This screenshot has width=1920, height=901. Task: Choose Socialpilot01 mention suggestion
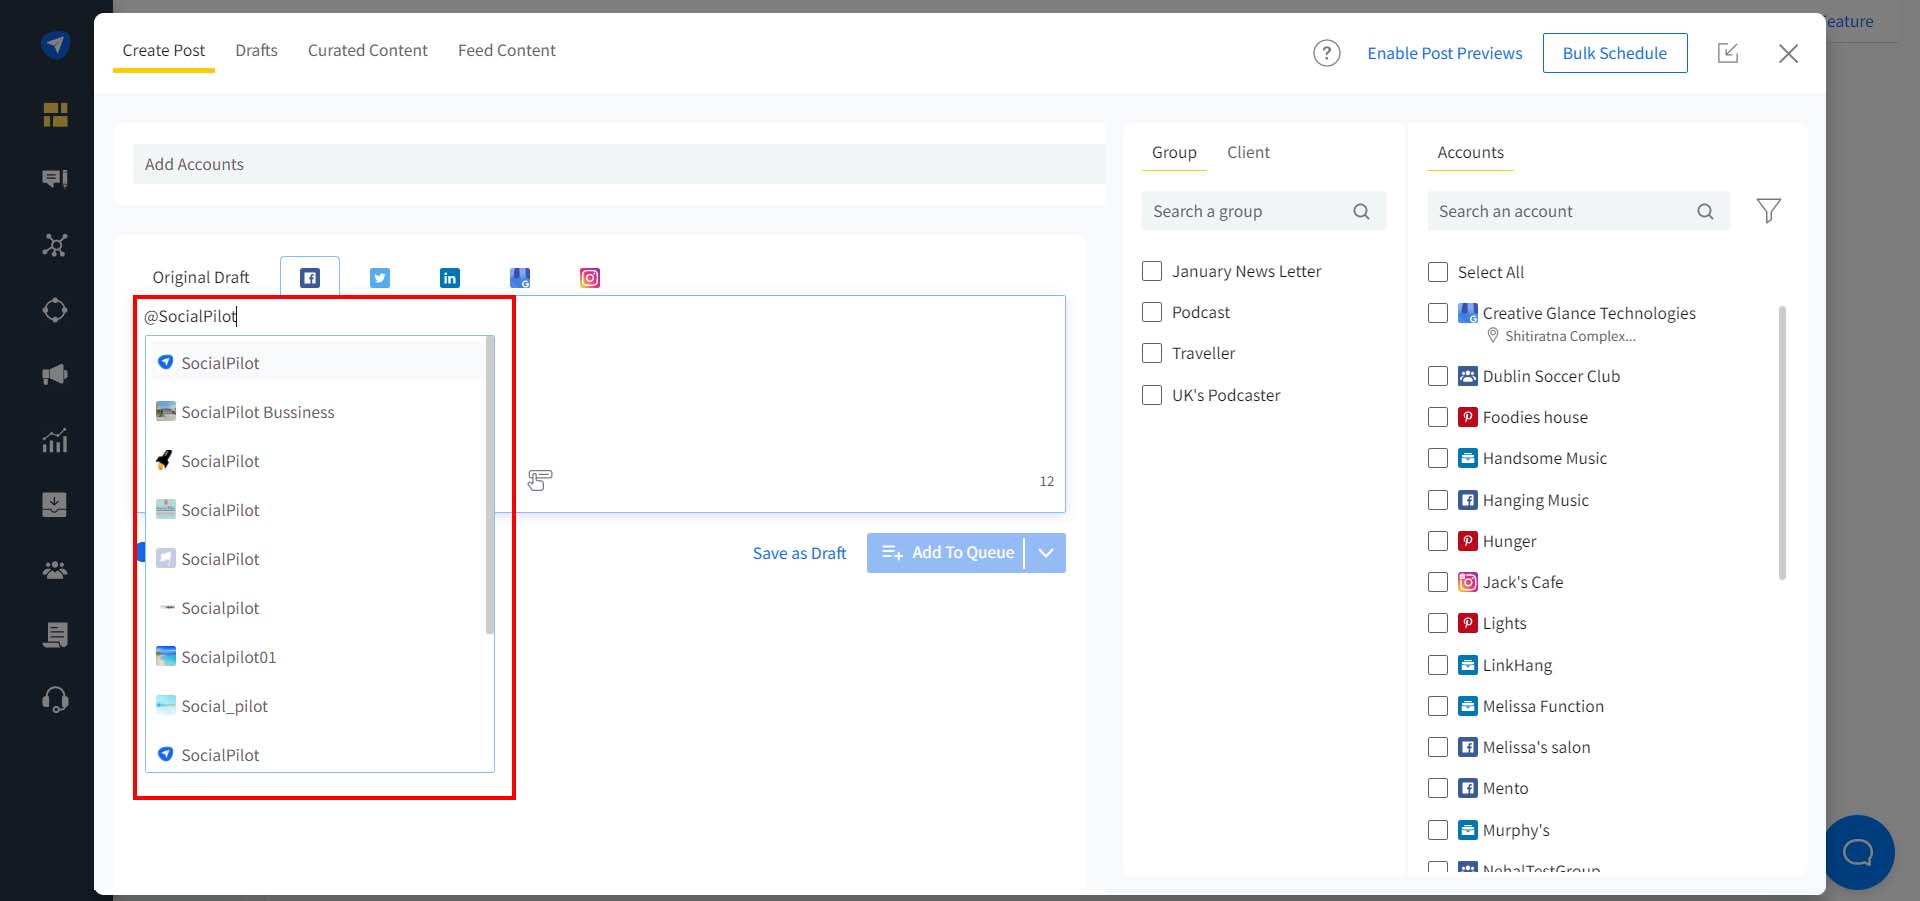click(x=316, y=657)
